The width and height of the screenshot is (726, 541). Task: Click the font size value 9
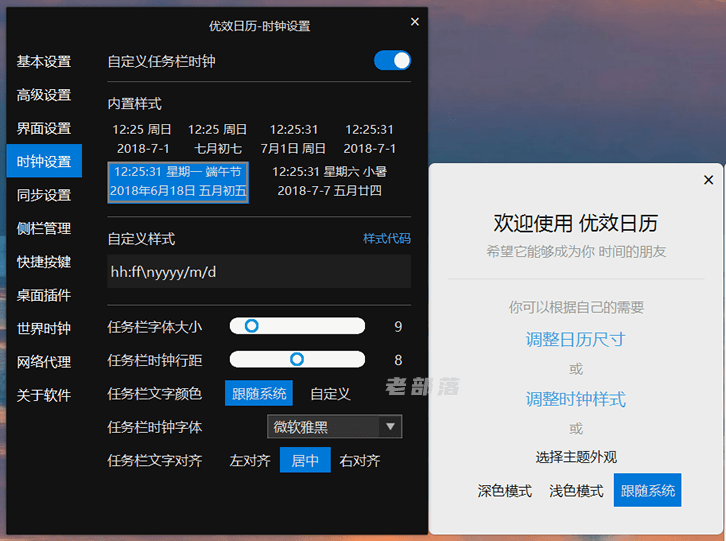398,327
